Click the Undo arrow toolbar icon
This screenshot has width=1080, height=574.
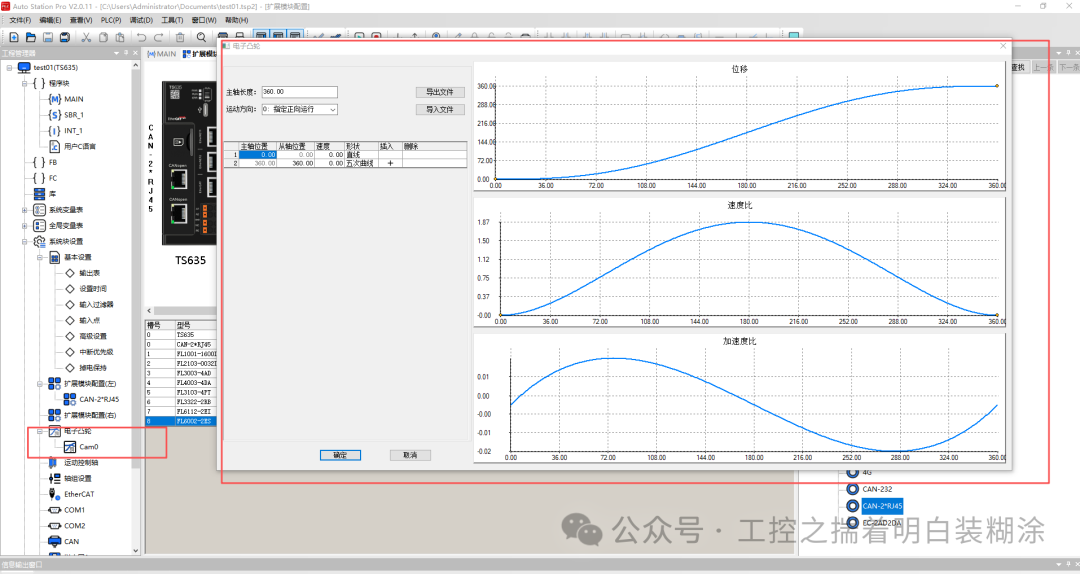141,37
